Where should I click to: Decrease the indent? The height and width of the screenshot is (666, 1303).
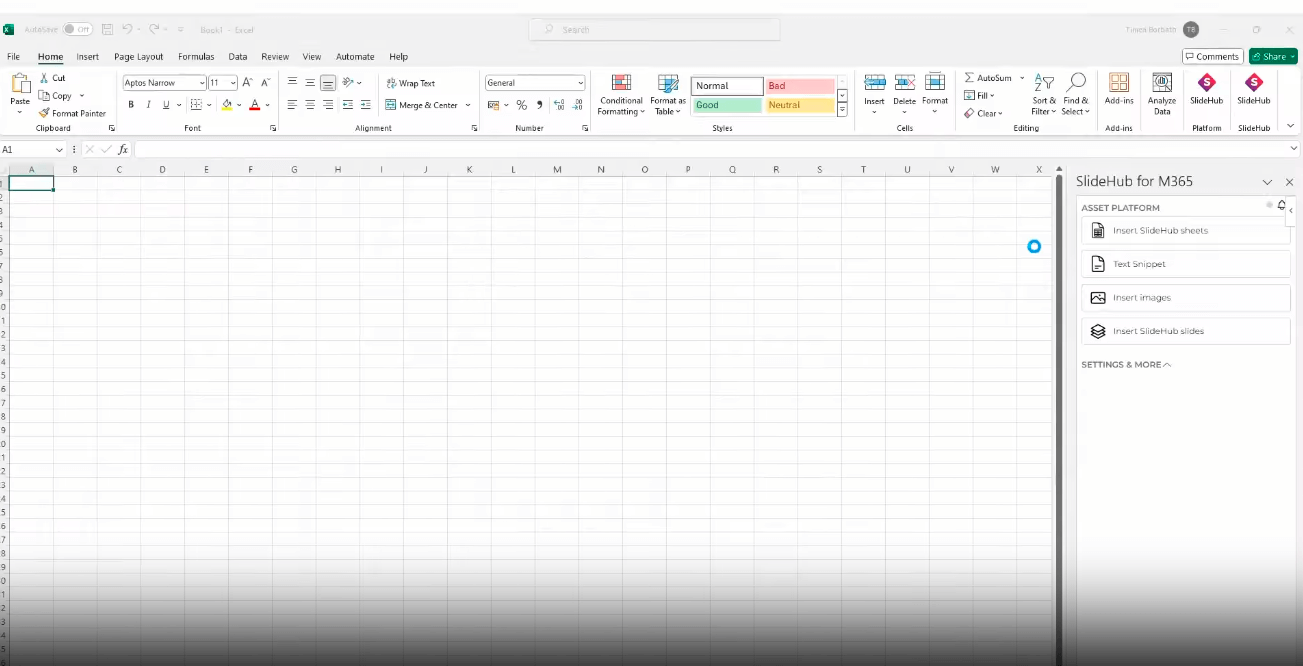coord(347,105)
